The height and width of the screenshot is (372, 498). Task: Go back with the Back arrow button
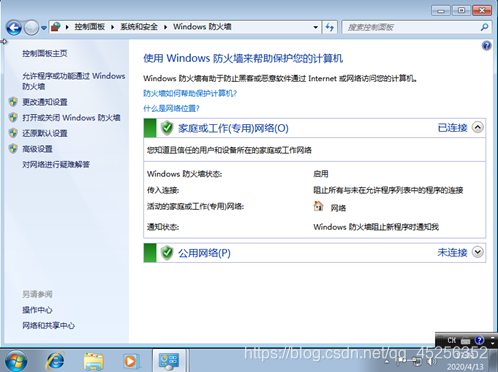tap(14, 28)
